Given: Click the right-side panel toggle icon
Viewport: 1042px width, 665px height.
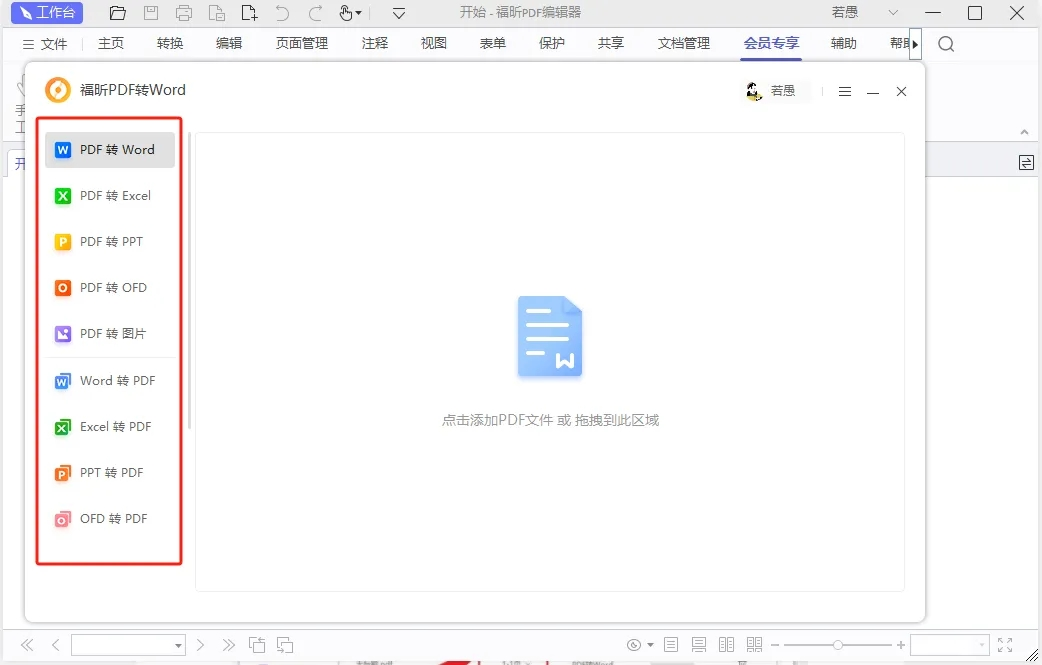Looking at the screenshot, I should click(1026, 163).
